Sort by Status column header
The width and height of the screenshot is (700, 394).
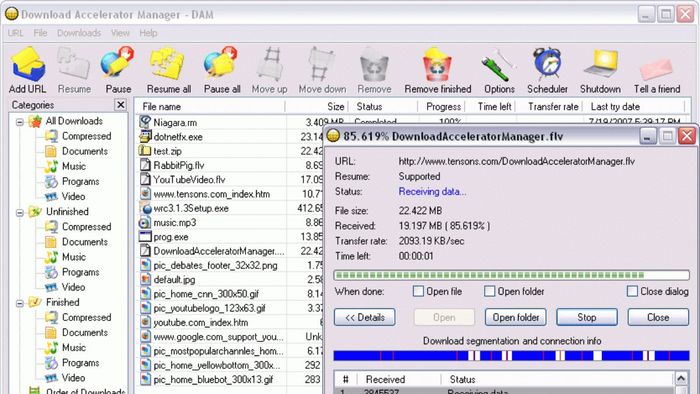(384, 107)
